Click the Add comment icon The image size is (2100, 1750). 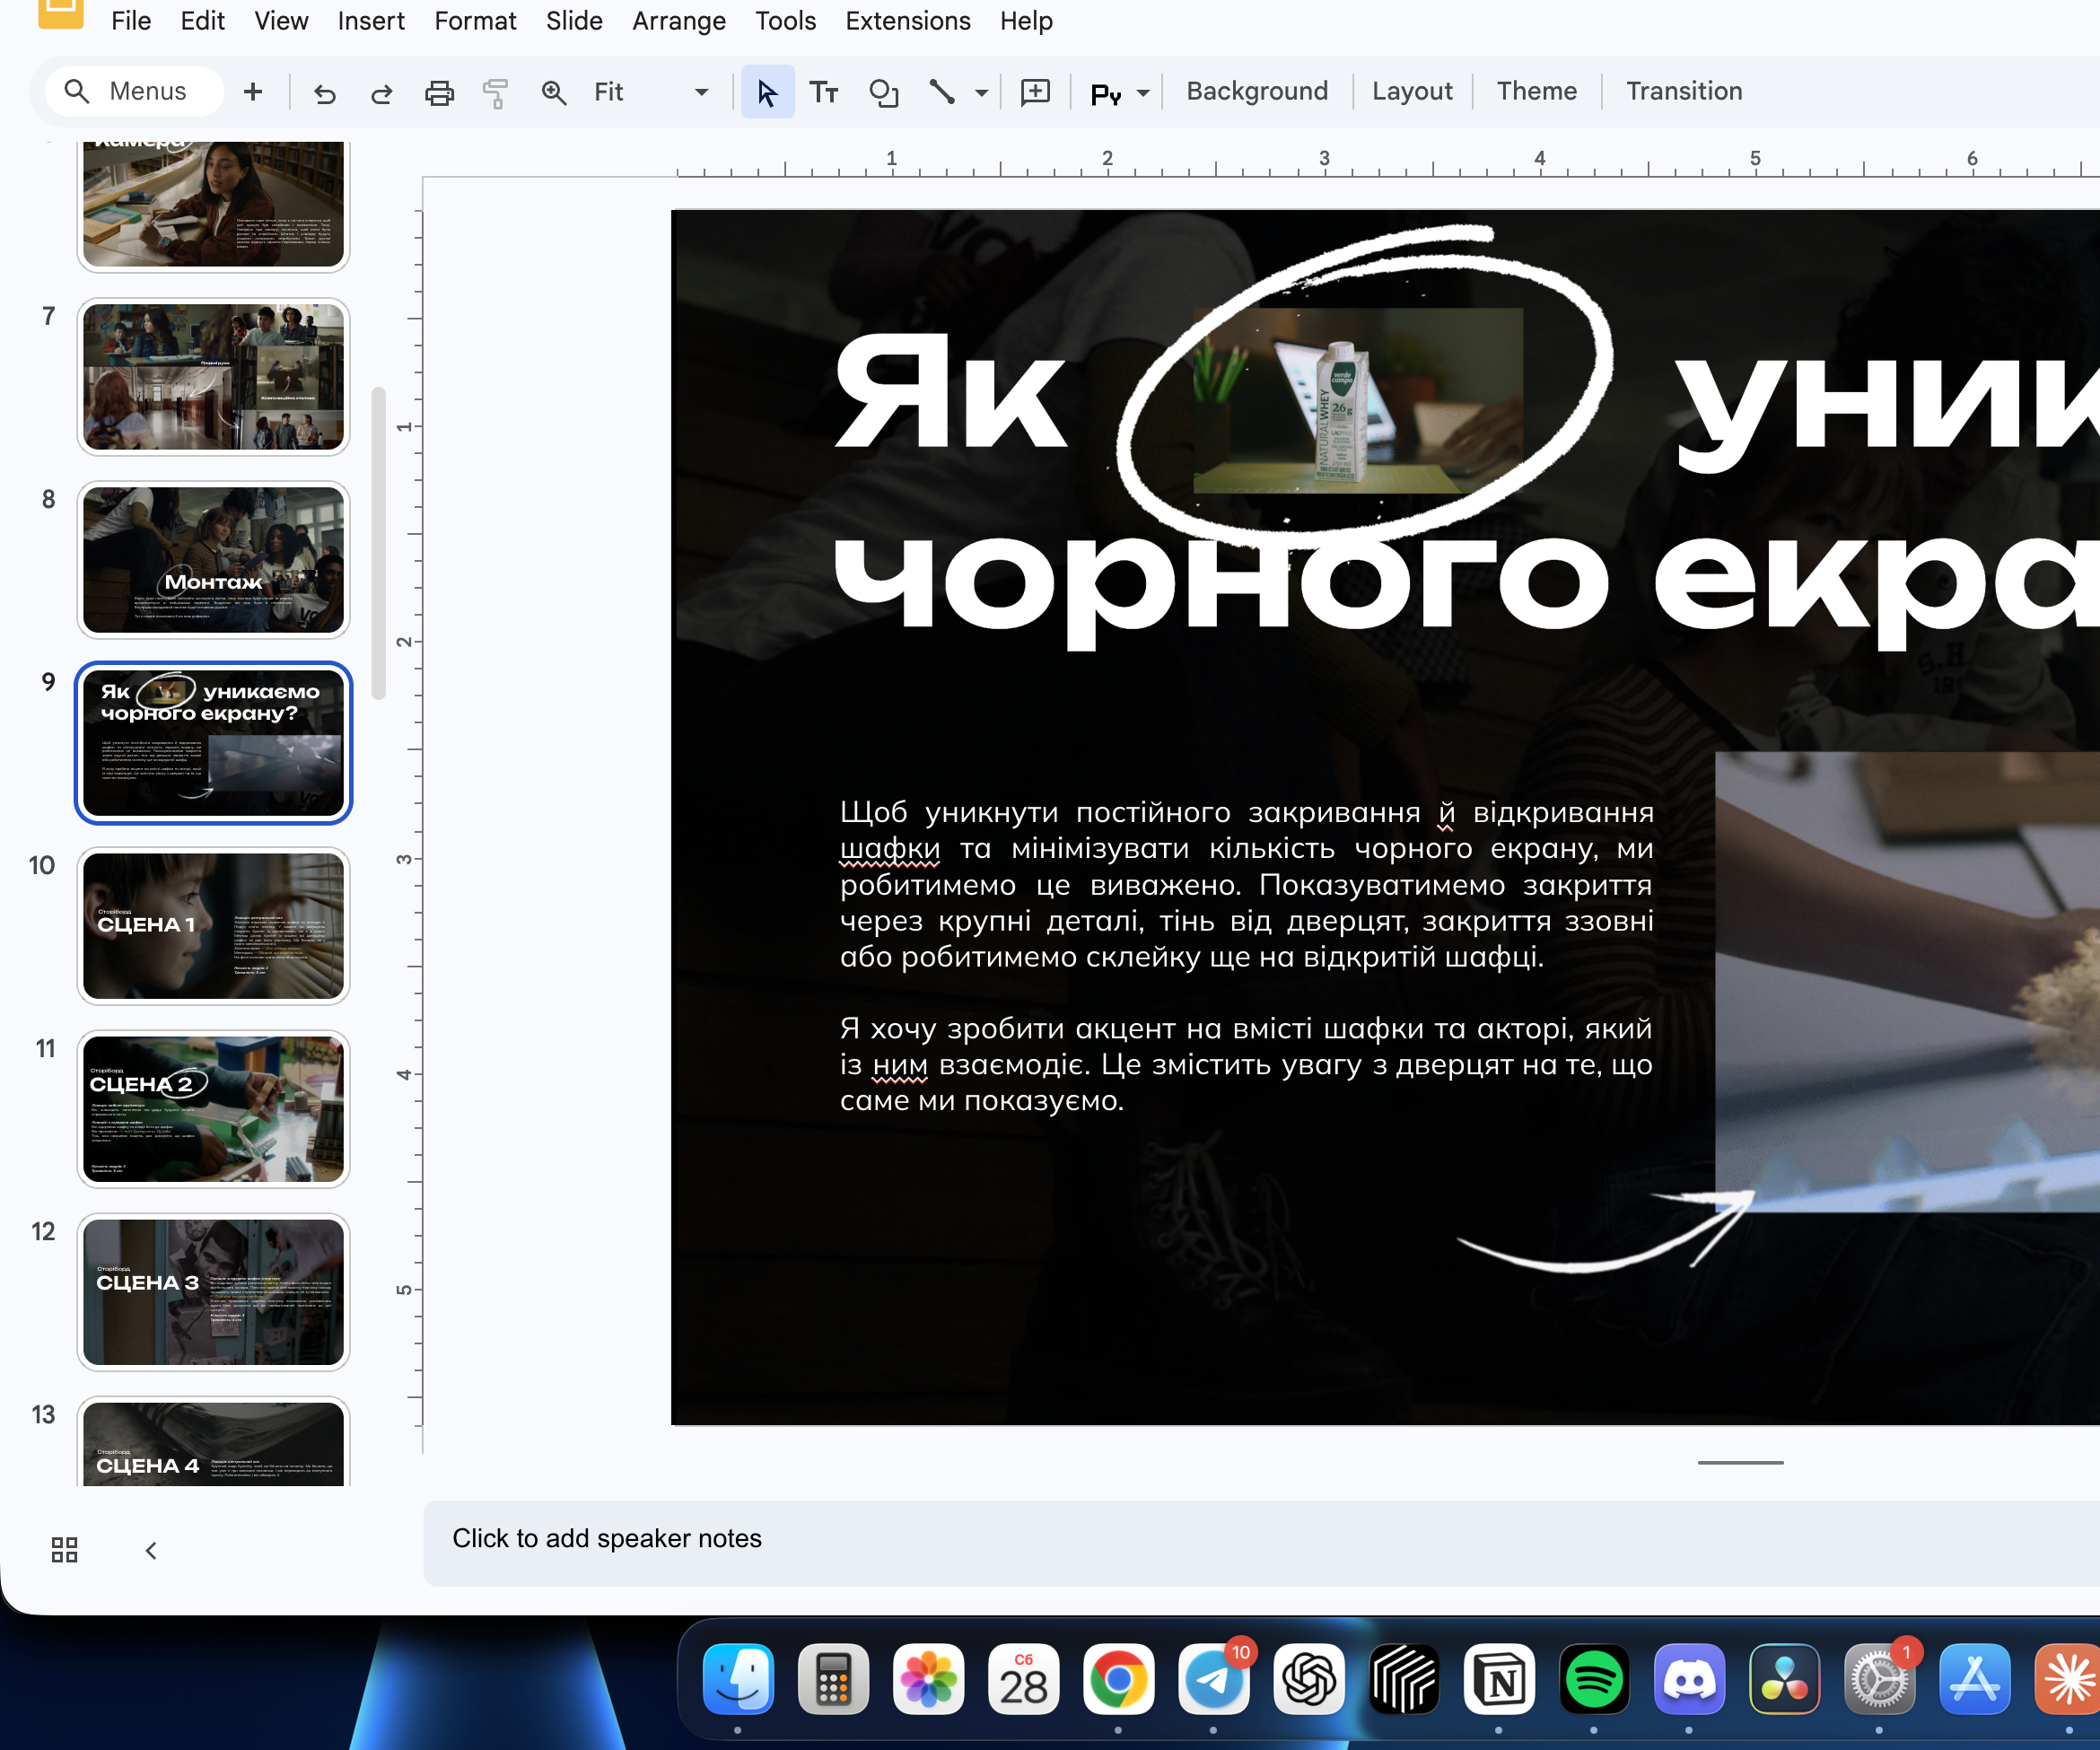point(1035,93)
